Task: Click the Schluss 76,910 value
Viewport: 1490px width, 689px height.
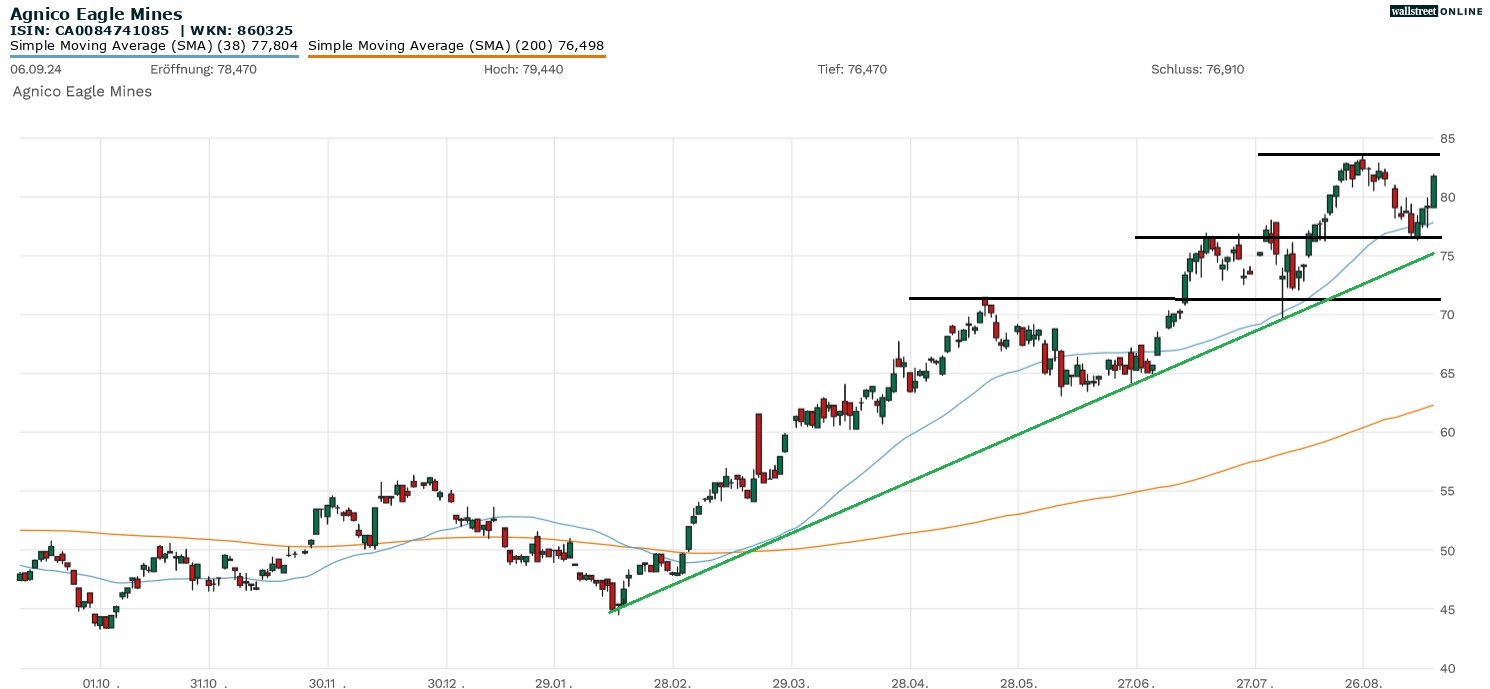Action: coord(1197,69)
